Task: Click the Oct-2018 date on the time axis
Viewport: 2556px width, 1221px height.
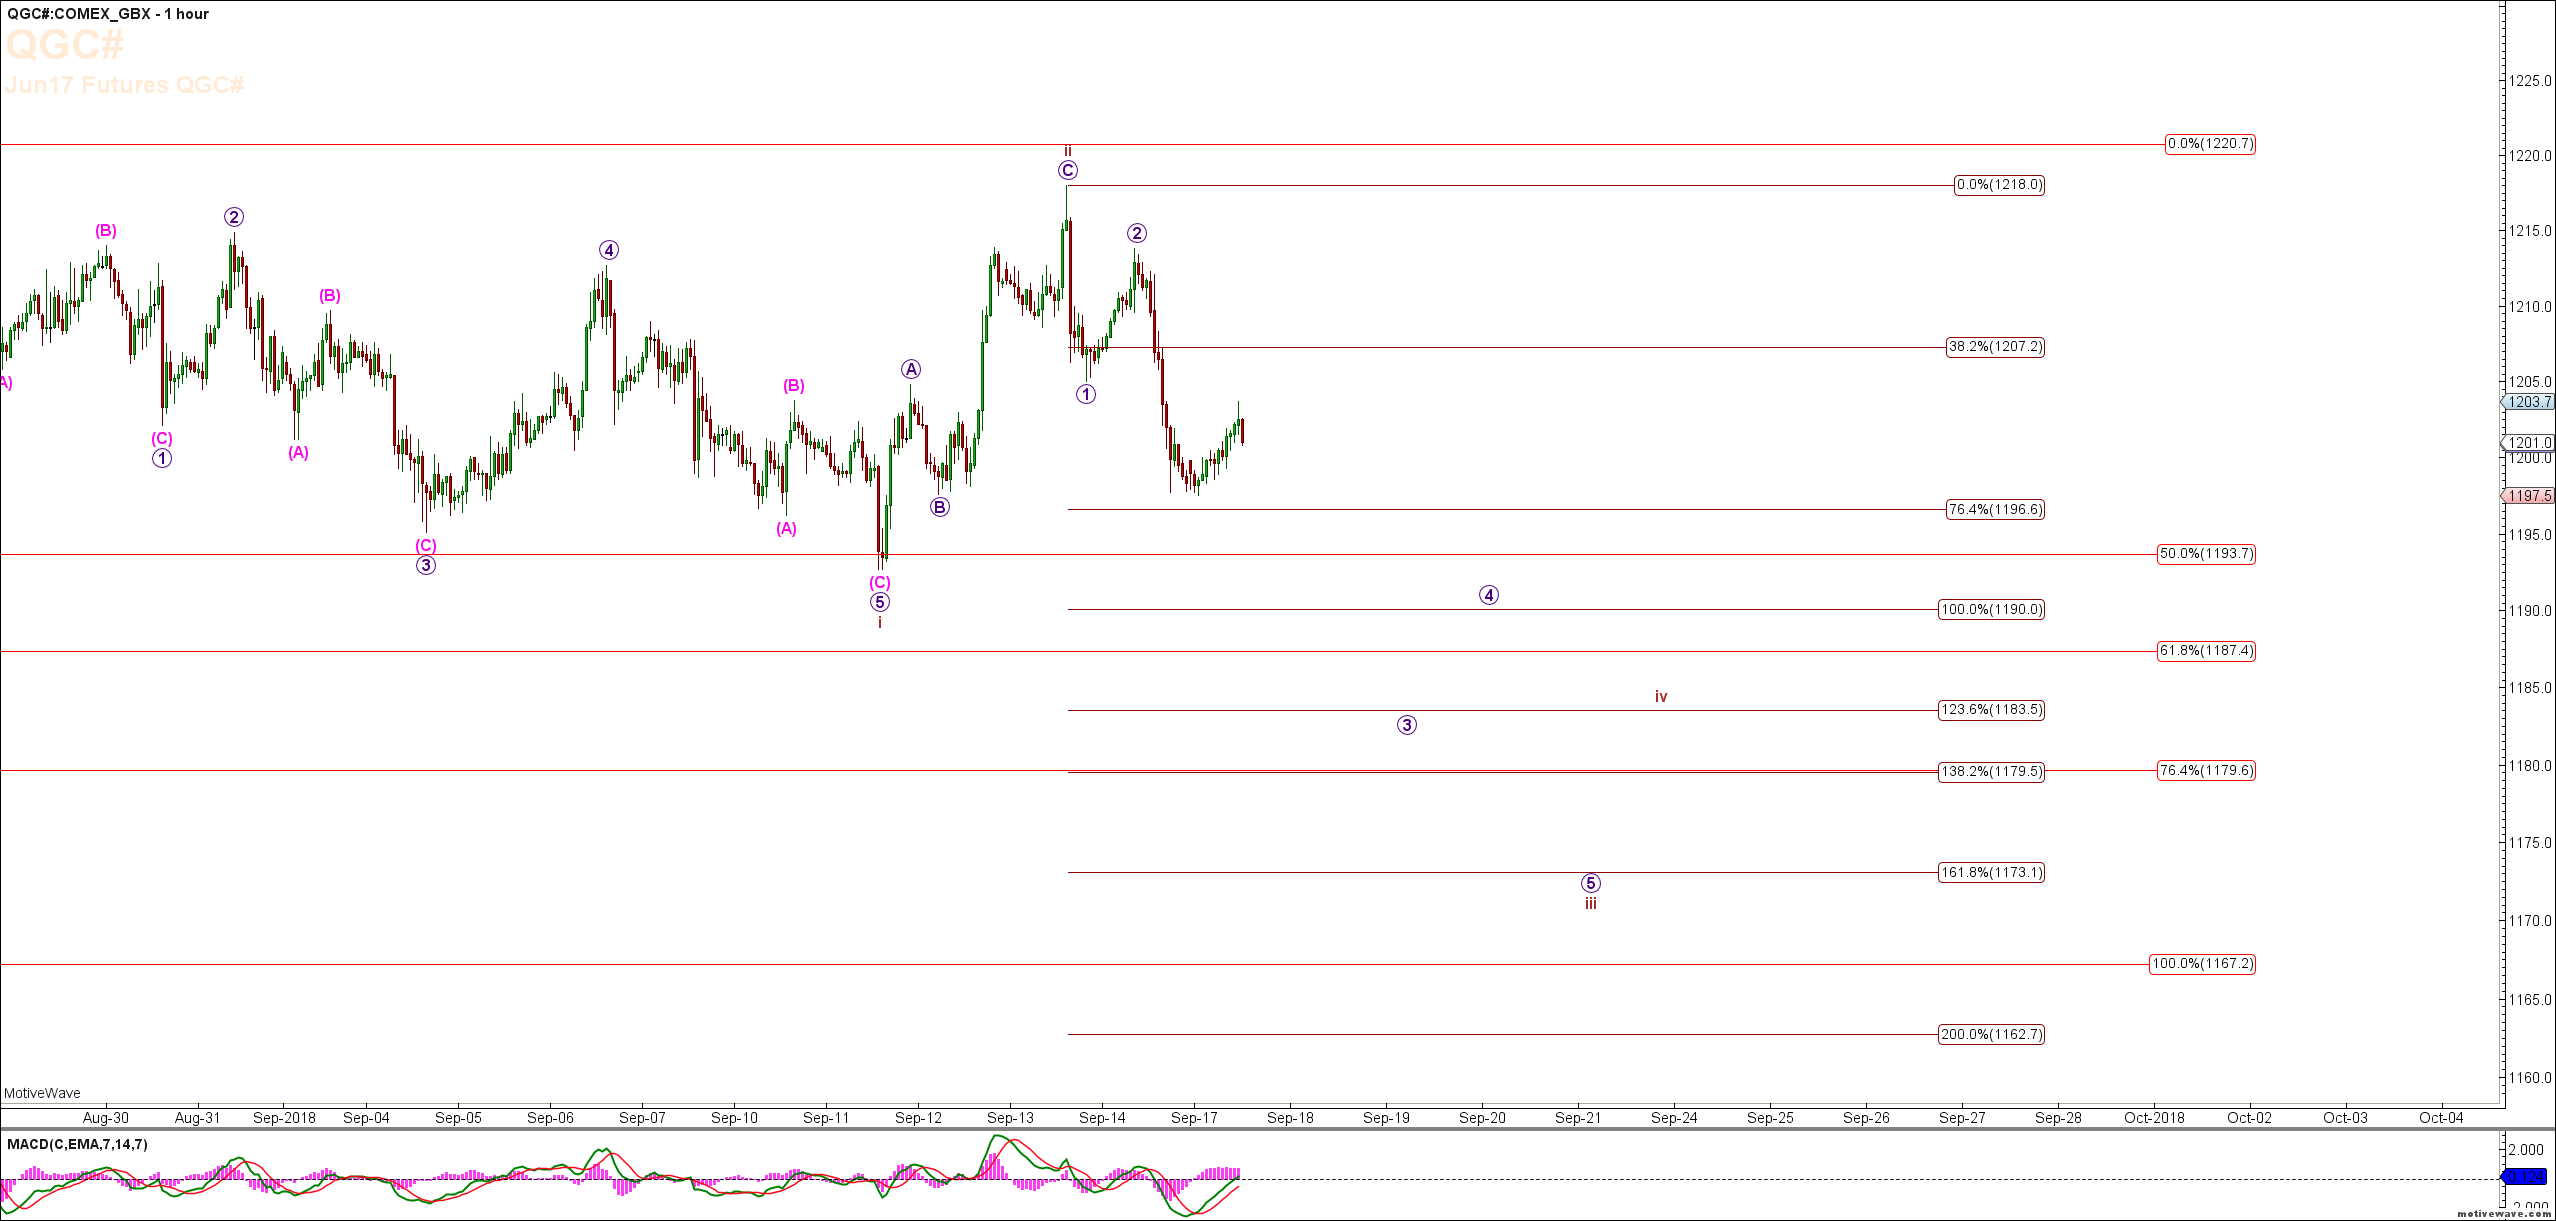Action: tap(2154, 1118)
